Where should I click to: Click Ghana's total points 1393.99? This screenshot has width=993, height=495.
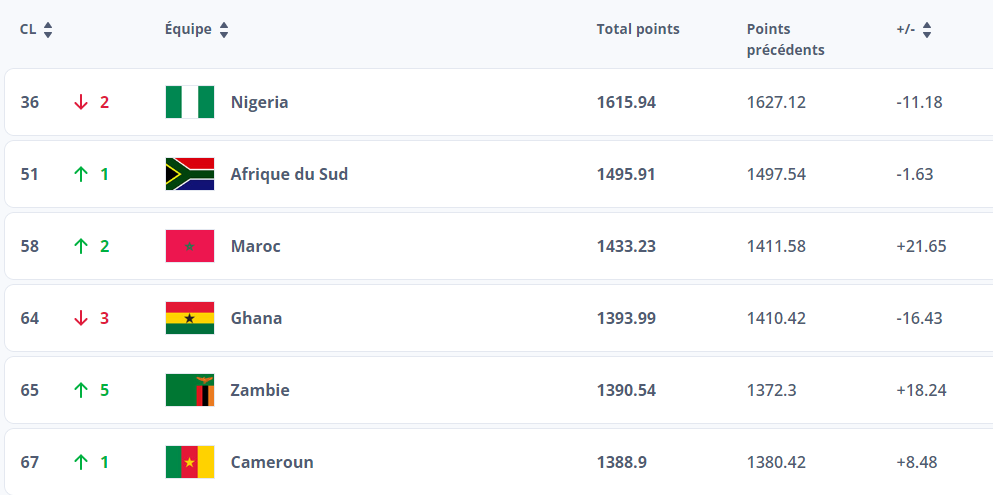[x=626, y=318]
